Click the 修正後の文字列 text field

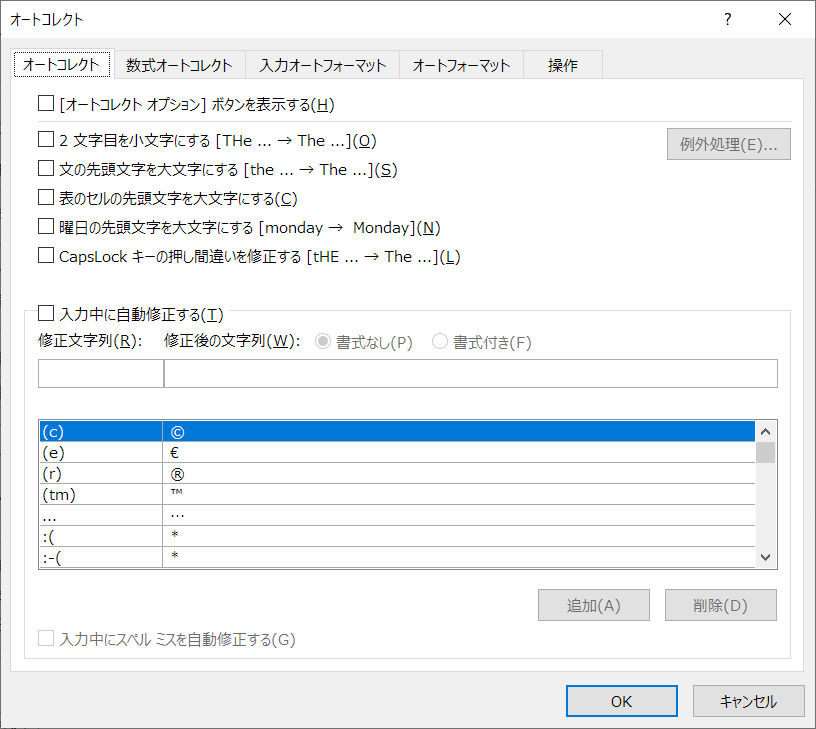[x=470, y=373]
